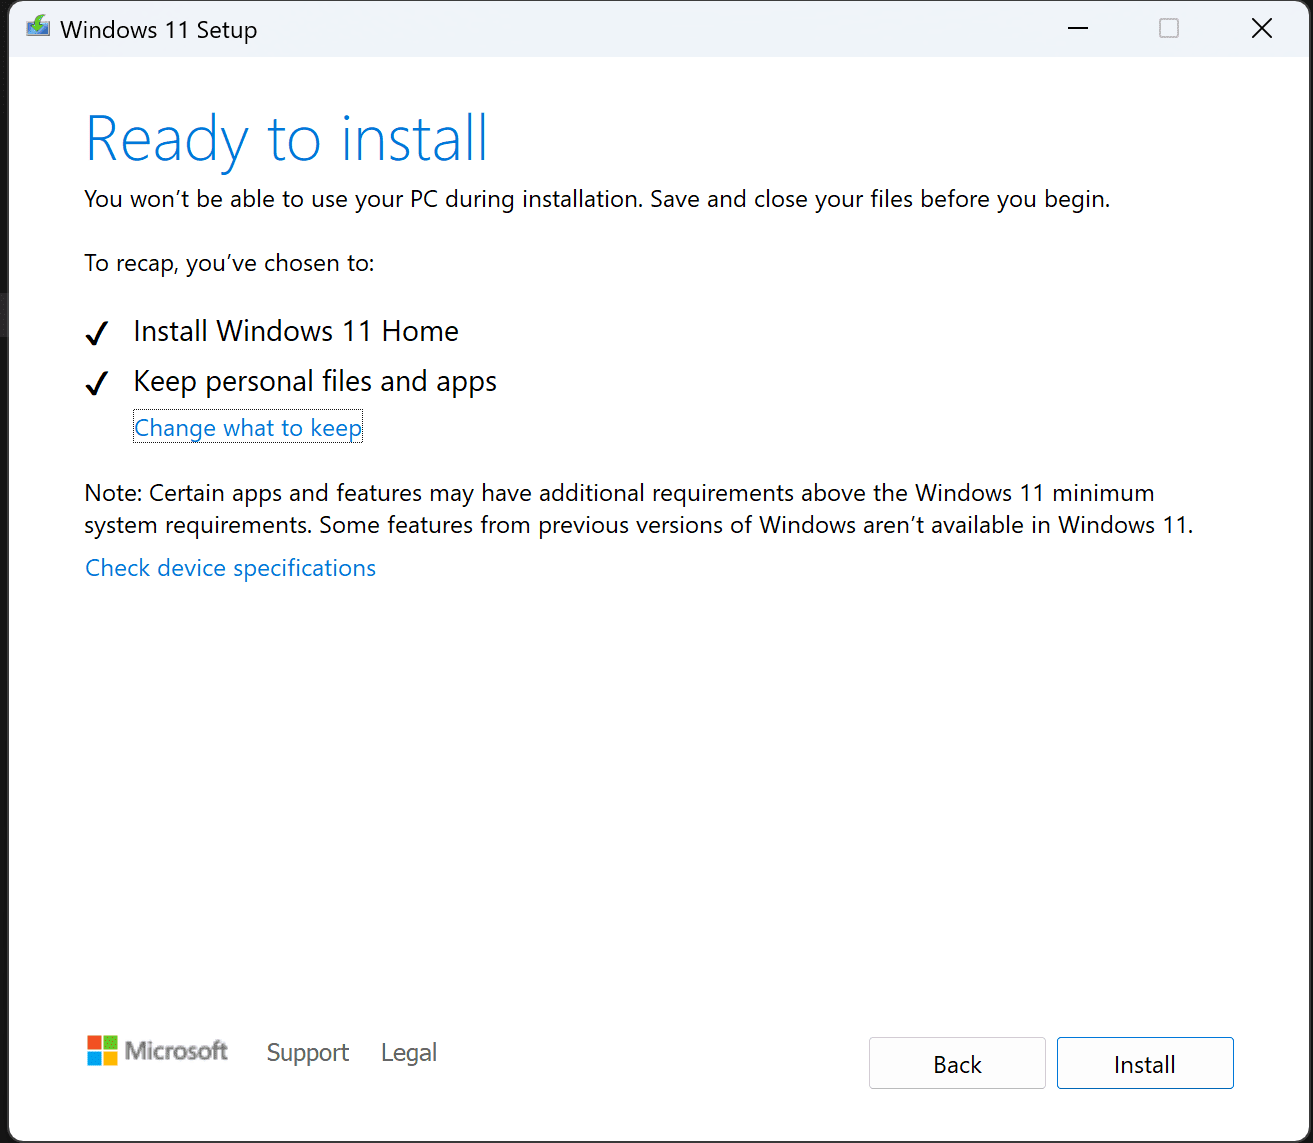Click the Keep personal files and apps text
This screenshot has width=1313, height=1143.
315,381
